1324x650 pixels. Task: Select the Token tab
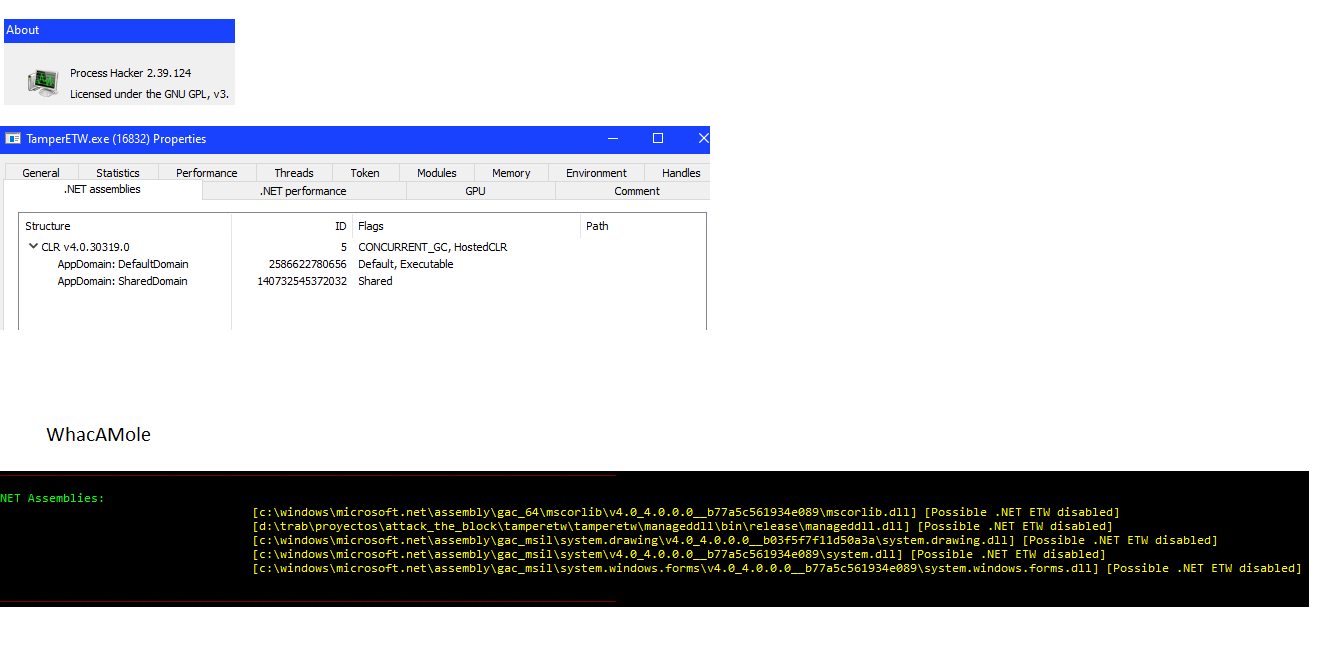(364, 172)
